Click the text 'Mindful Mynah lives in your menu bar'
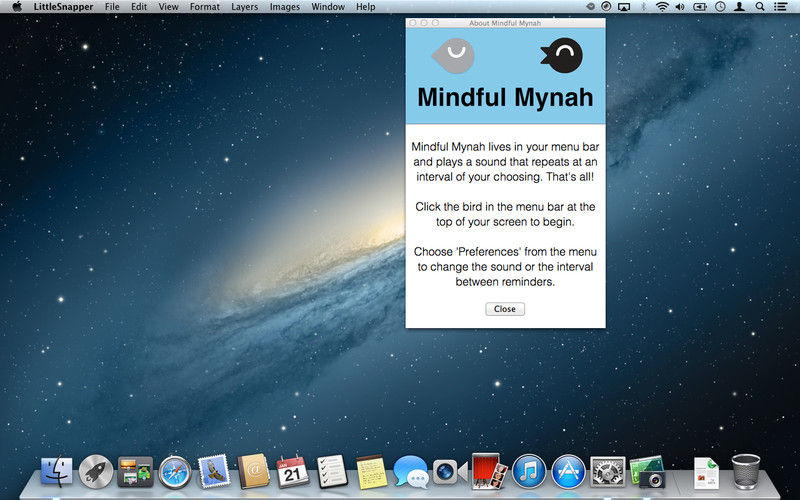 [505, 147]
